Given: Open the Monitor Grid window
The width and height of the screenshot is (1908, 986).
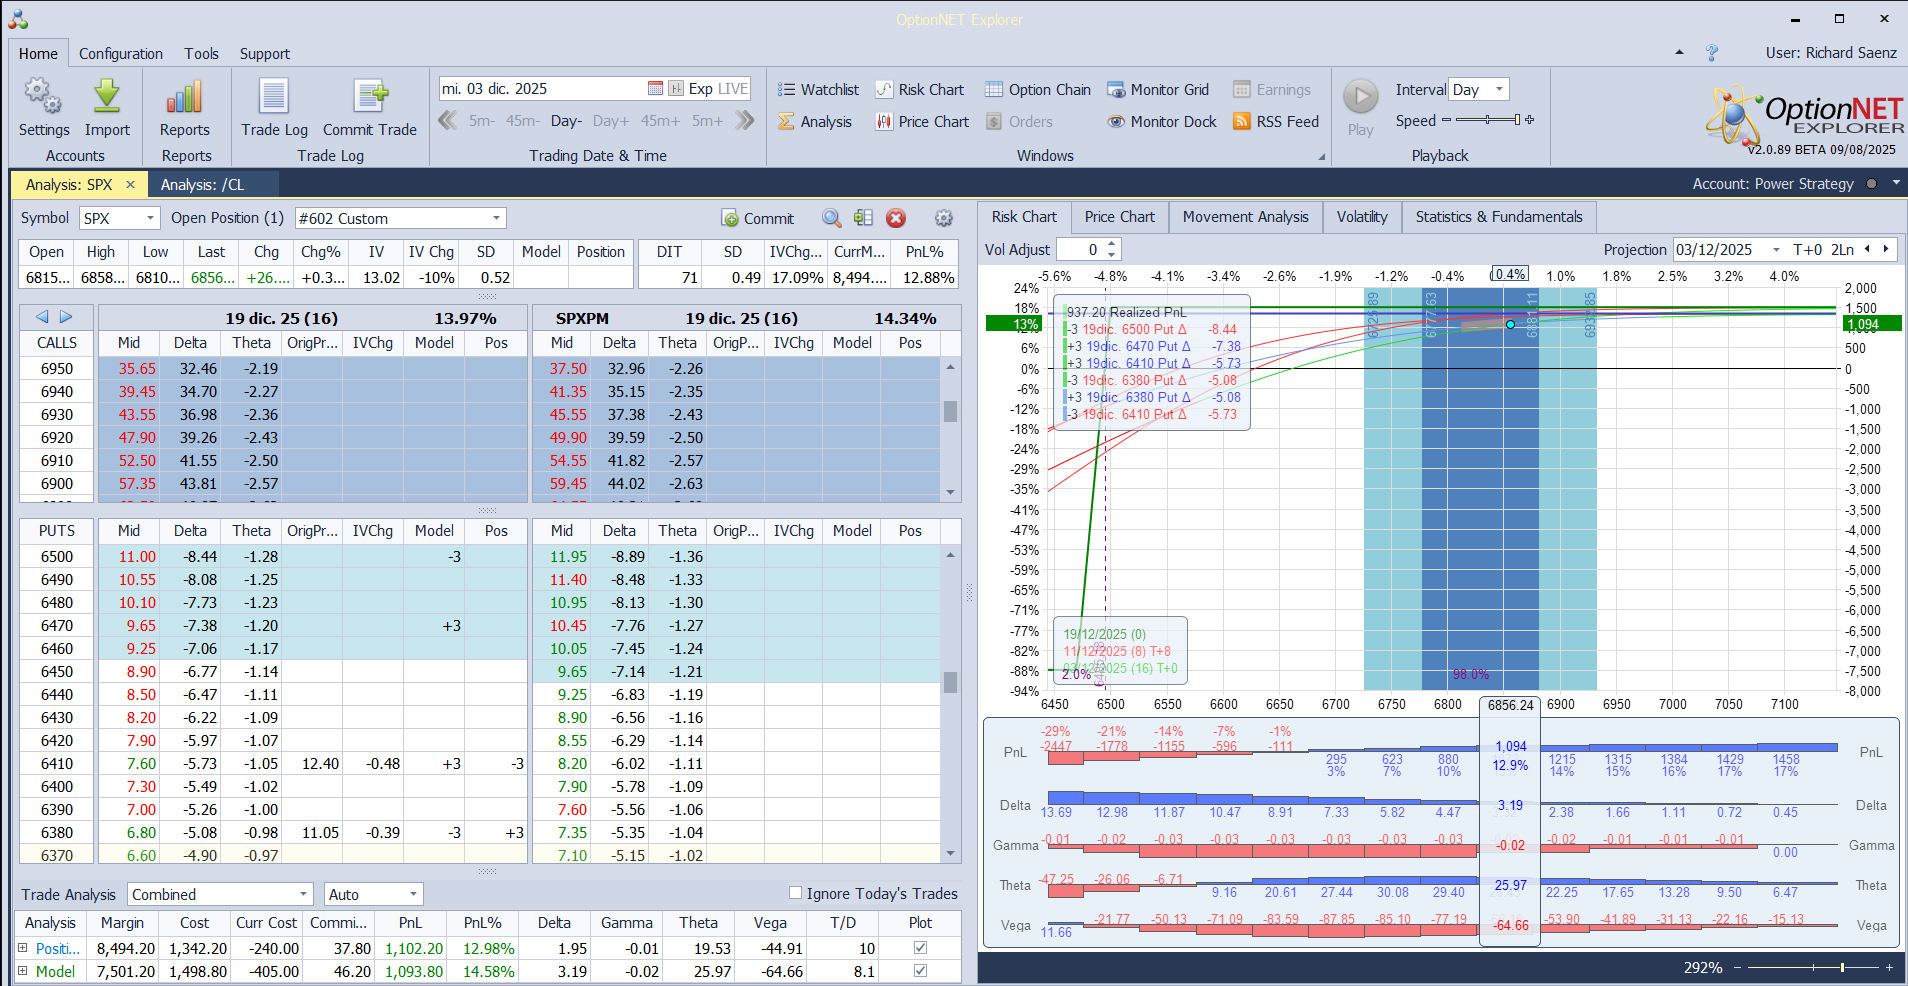Looking at the screenshot, I should pos(1158,90).
